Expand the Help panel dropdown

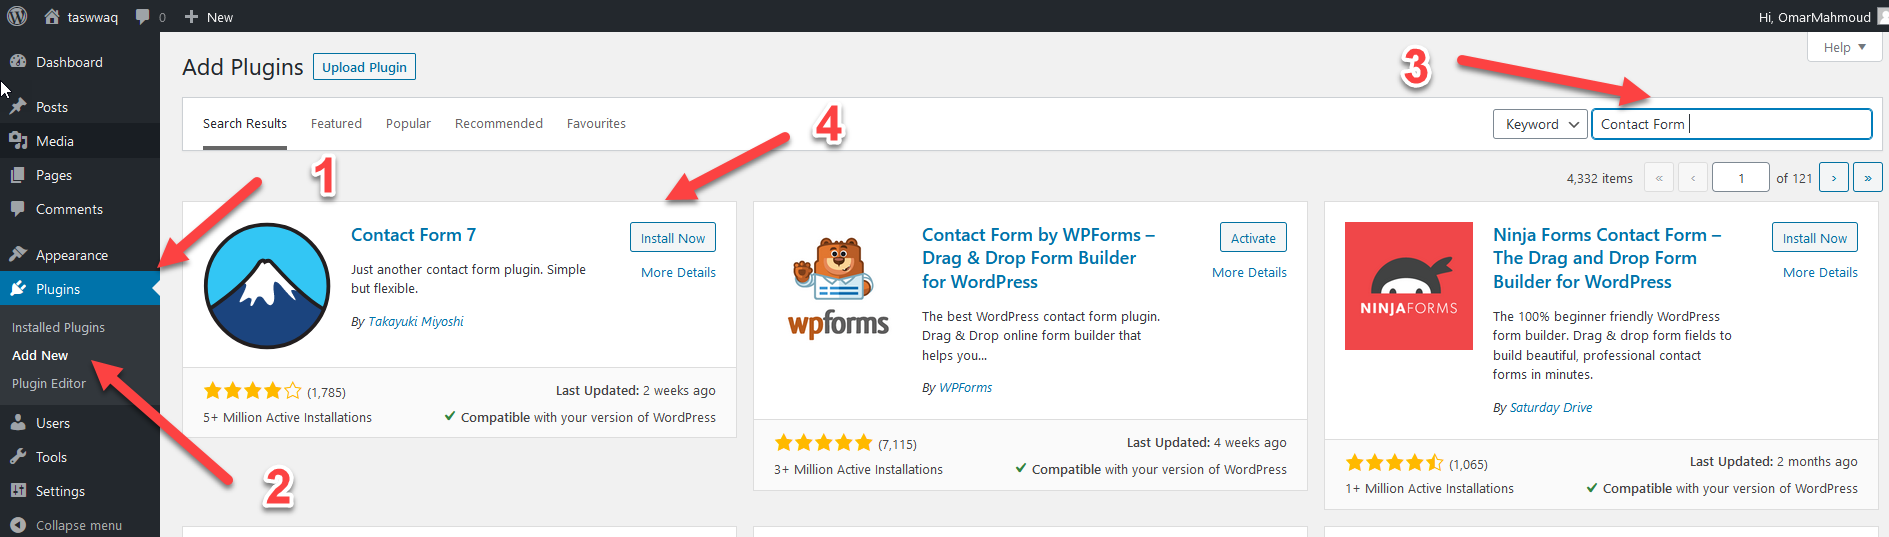[x=1845, y=47]
